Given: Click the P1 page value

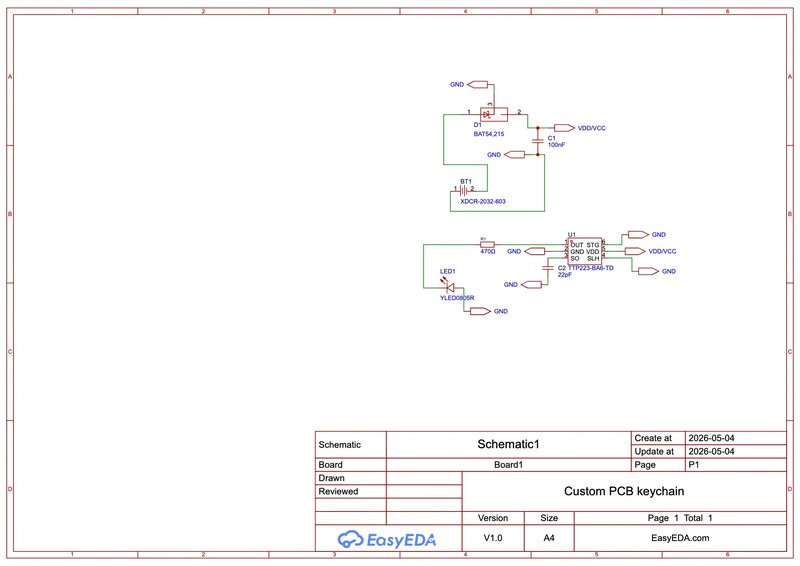Looking at the screenshot, I should pyautogui.click(x=694, y=464).
